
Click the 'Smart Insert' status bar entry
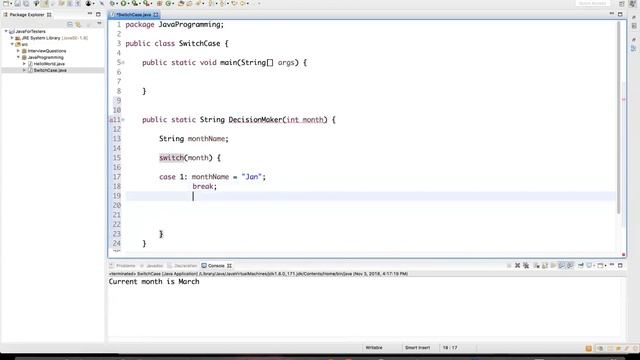pyautogui.click(x=417, y=348)
